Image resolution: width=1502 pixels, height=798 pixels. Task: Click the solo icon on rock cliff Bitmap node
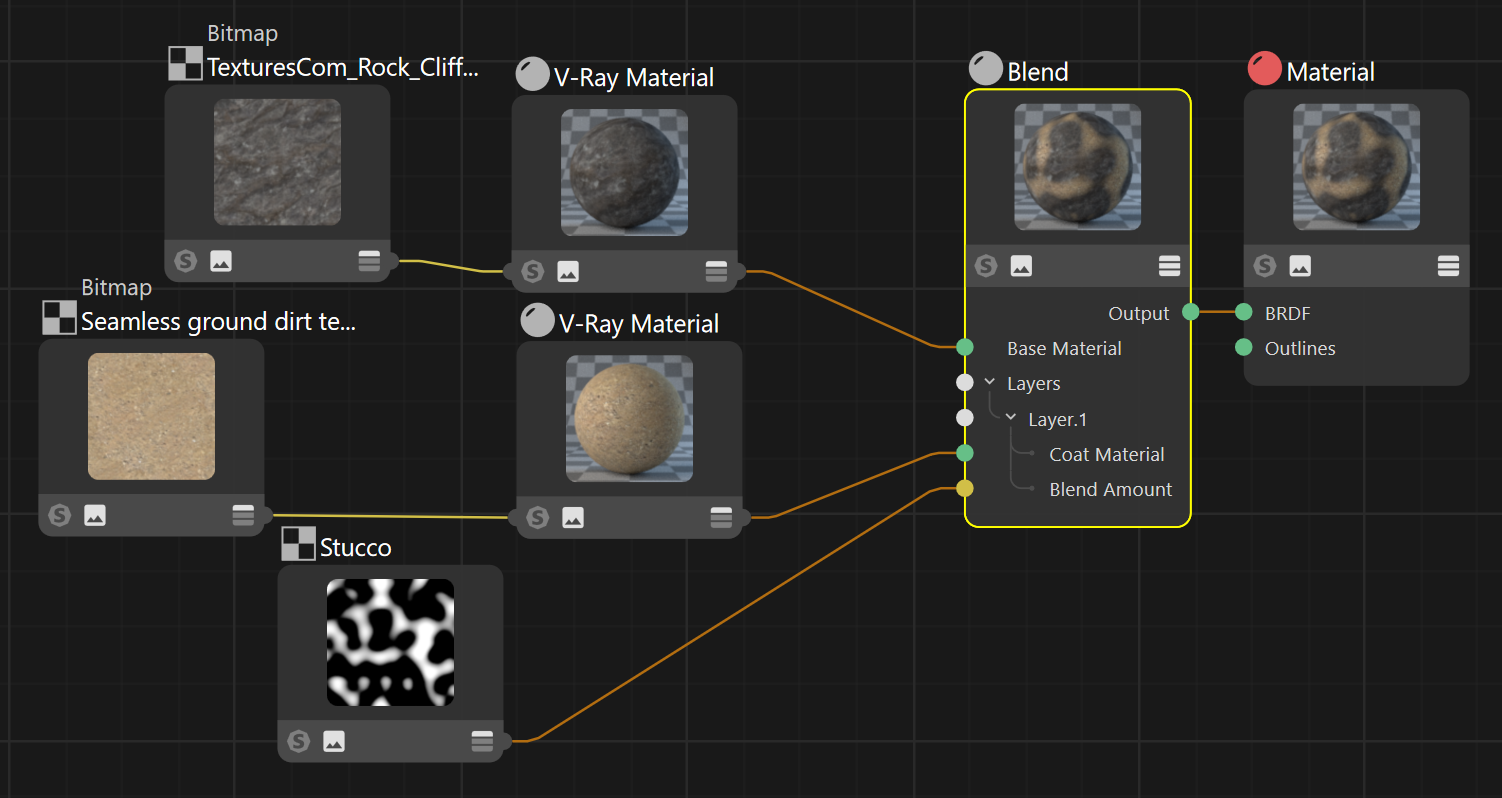[185, 262]
